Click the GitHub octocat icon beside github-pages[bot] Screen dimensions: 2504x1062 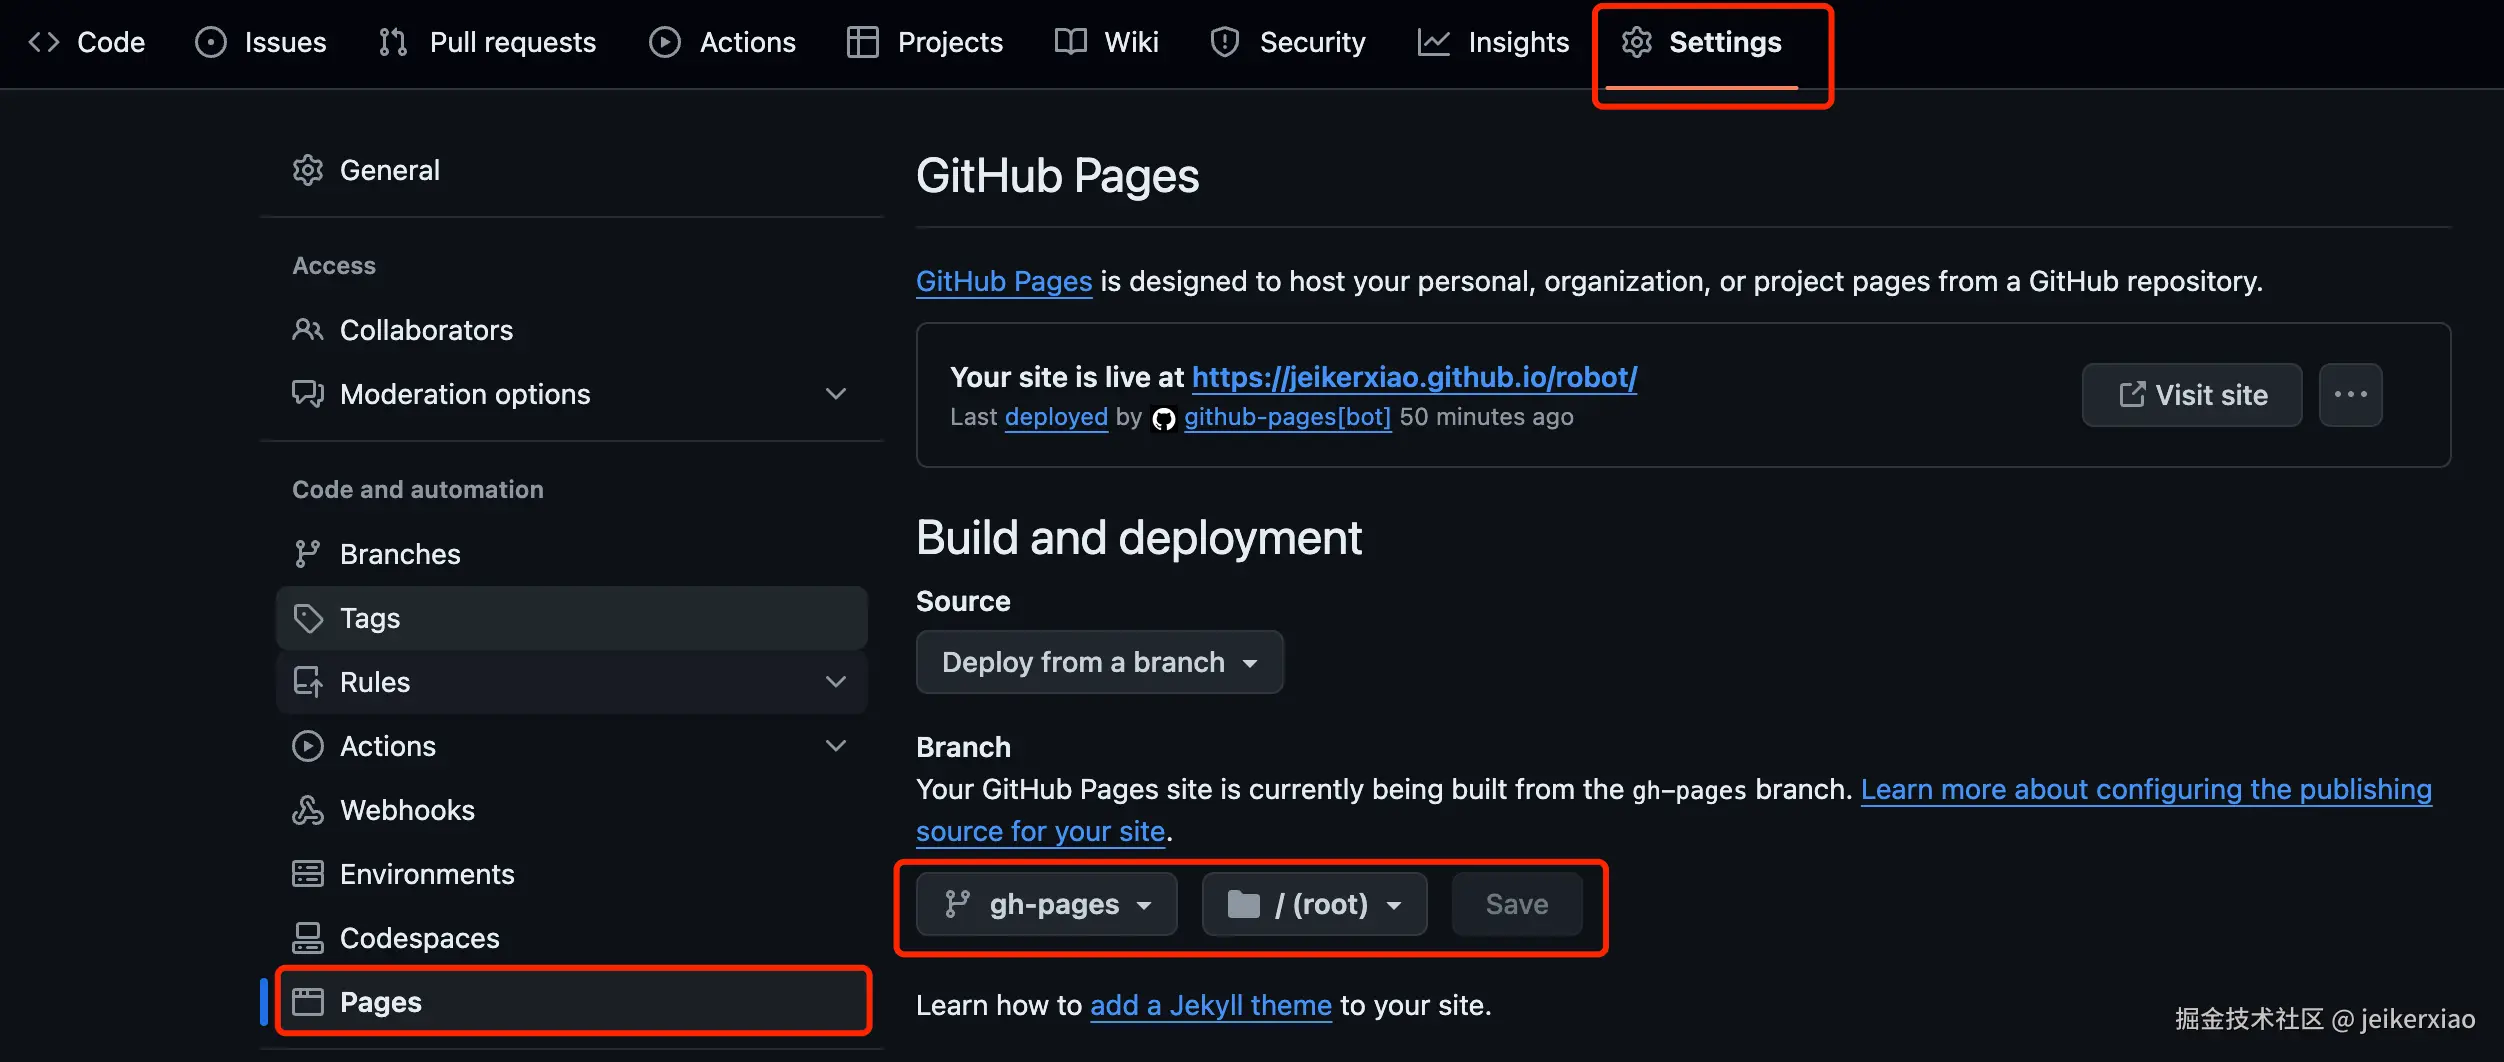point(1164,419)
